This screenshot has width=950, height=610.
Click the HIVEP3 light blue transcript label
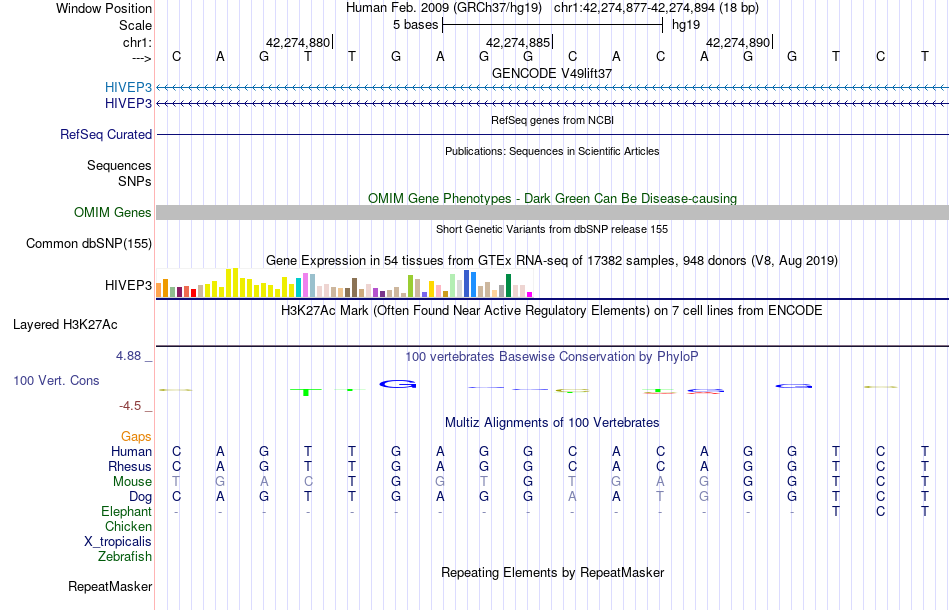pos(128,87)
